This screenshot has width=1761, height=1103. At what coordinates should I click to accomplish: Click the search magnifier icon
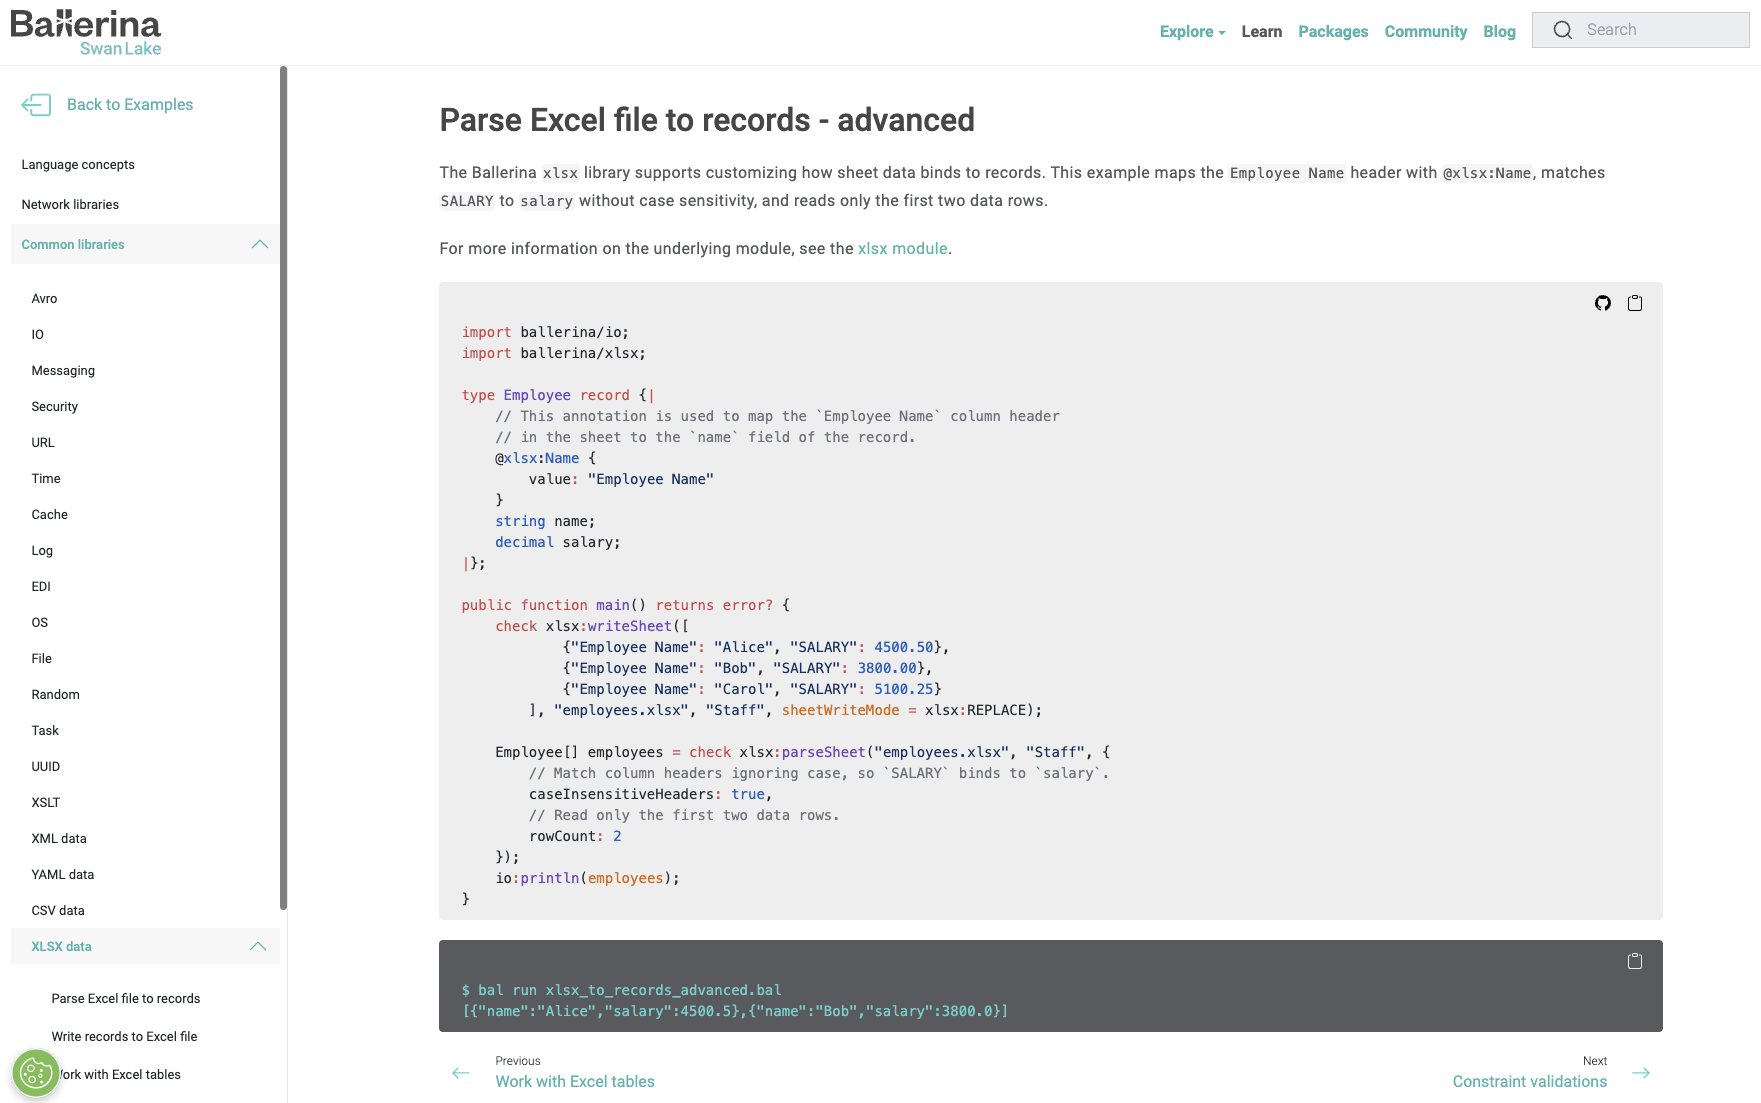1563,30
